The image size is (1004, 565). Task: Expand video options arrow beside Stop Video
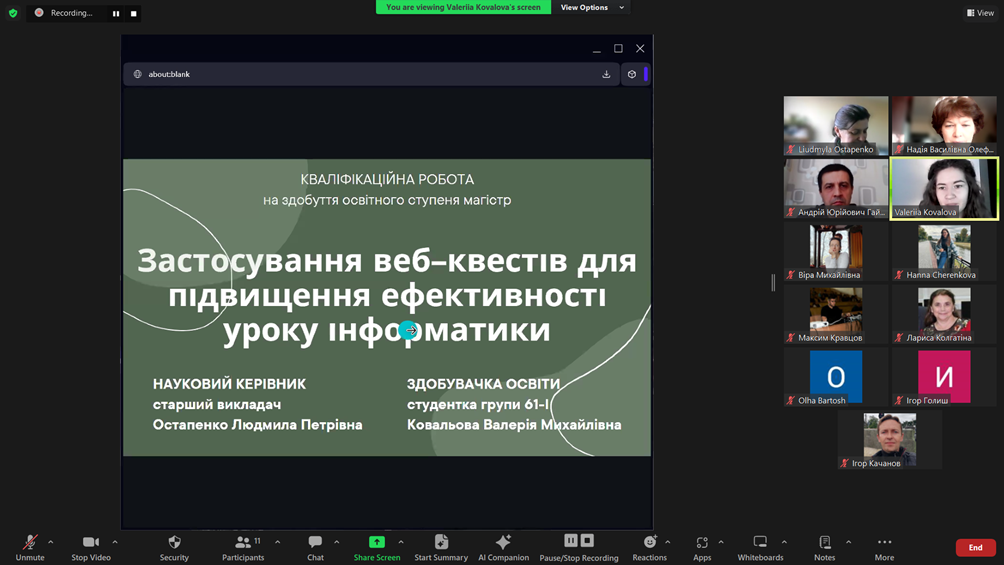pyautogui.click(x=115, y=543)
